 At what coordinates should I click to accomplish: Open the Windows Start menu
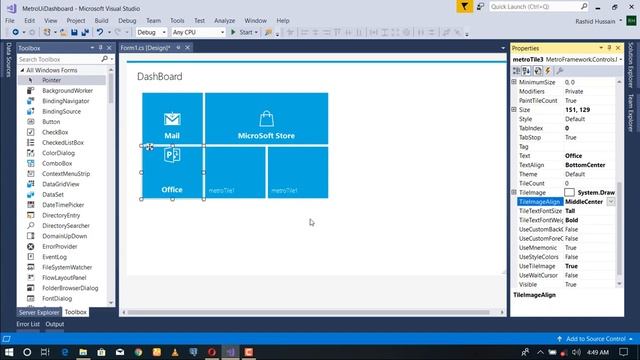click(x=9, y=352)
